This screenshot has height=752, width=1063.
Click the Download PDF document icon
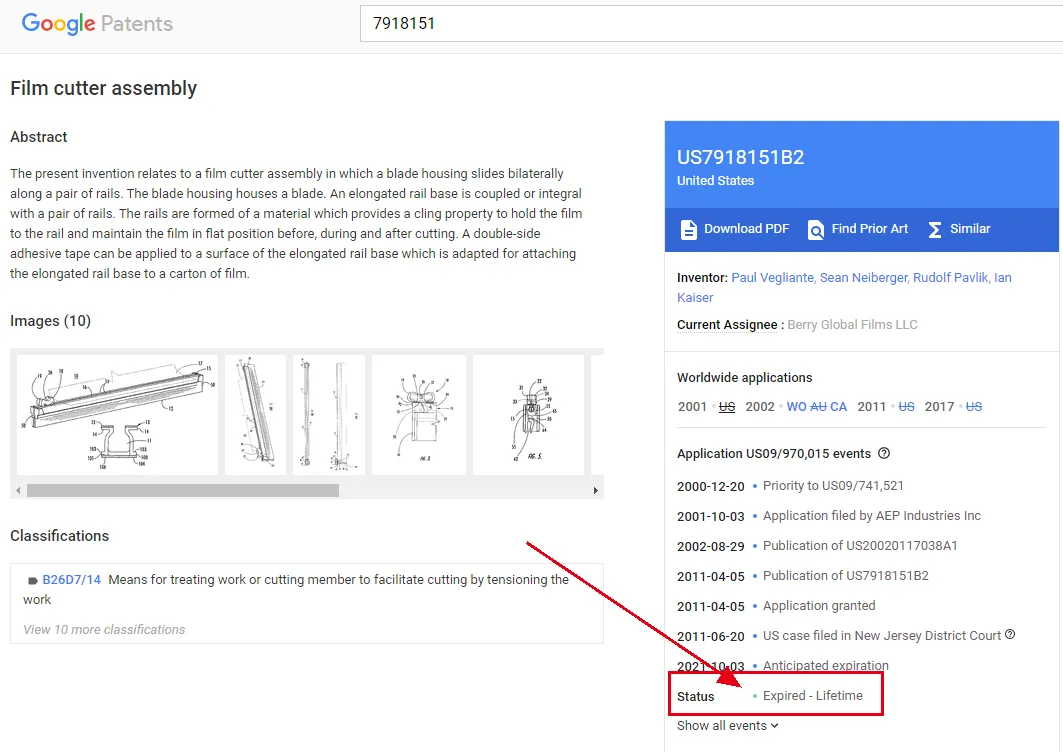point(688,230)
